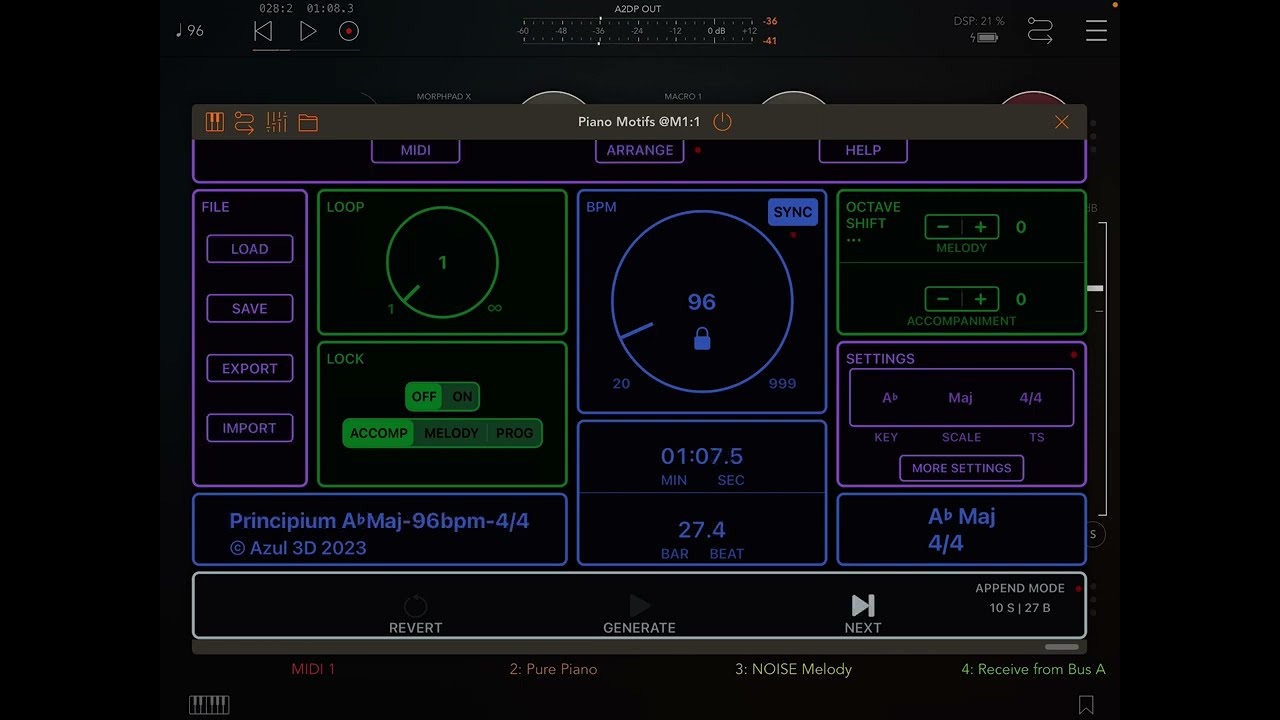Tap the tempo note 96 indicator
Viewport: 1280px width, 720px height.
pyautogui.click(x=189, y=31)
